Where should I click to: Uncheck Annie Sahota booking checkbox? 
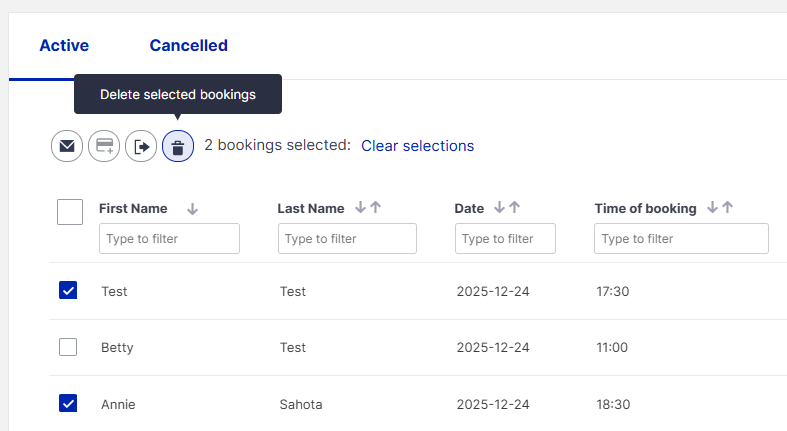(x=68, y=404)
